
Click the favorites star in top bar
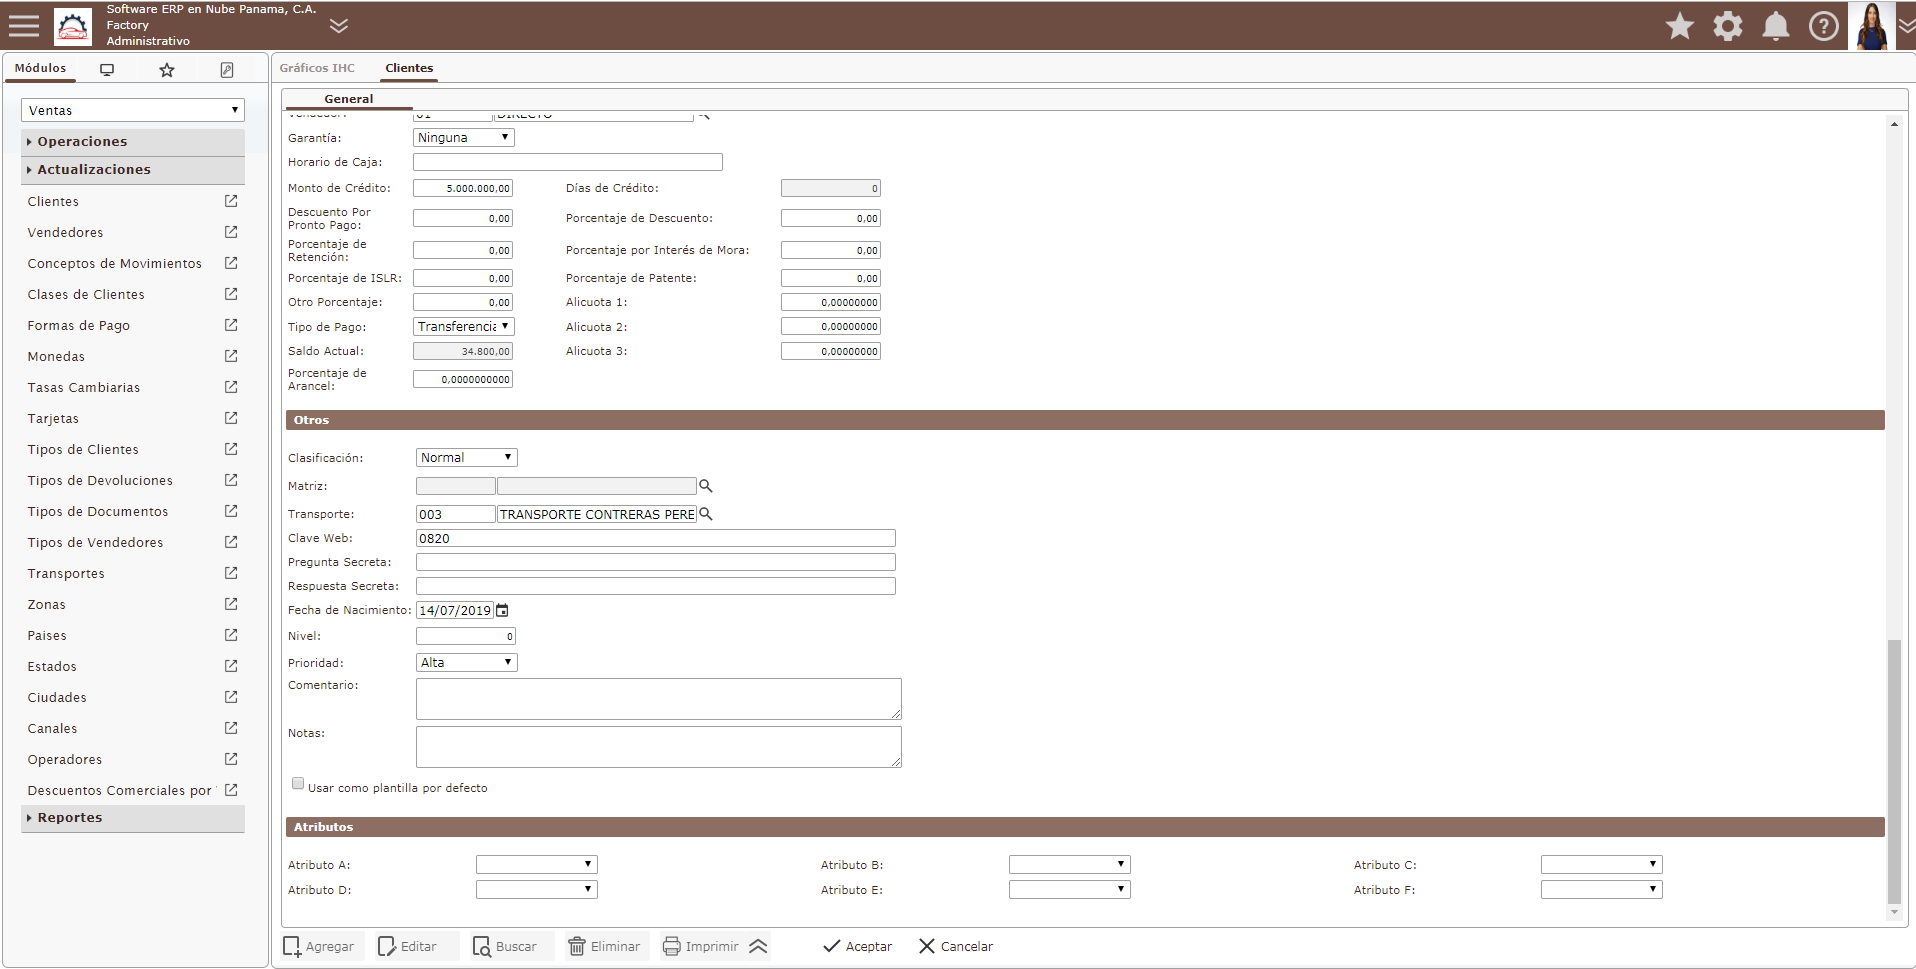pos(1679,26)
